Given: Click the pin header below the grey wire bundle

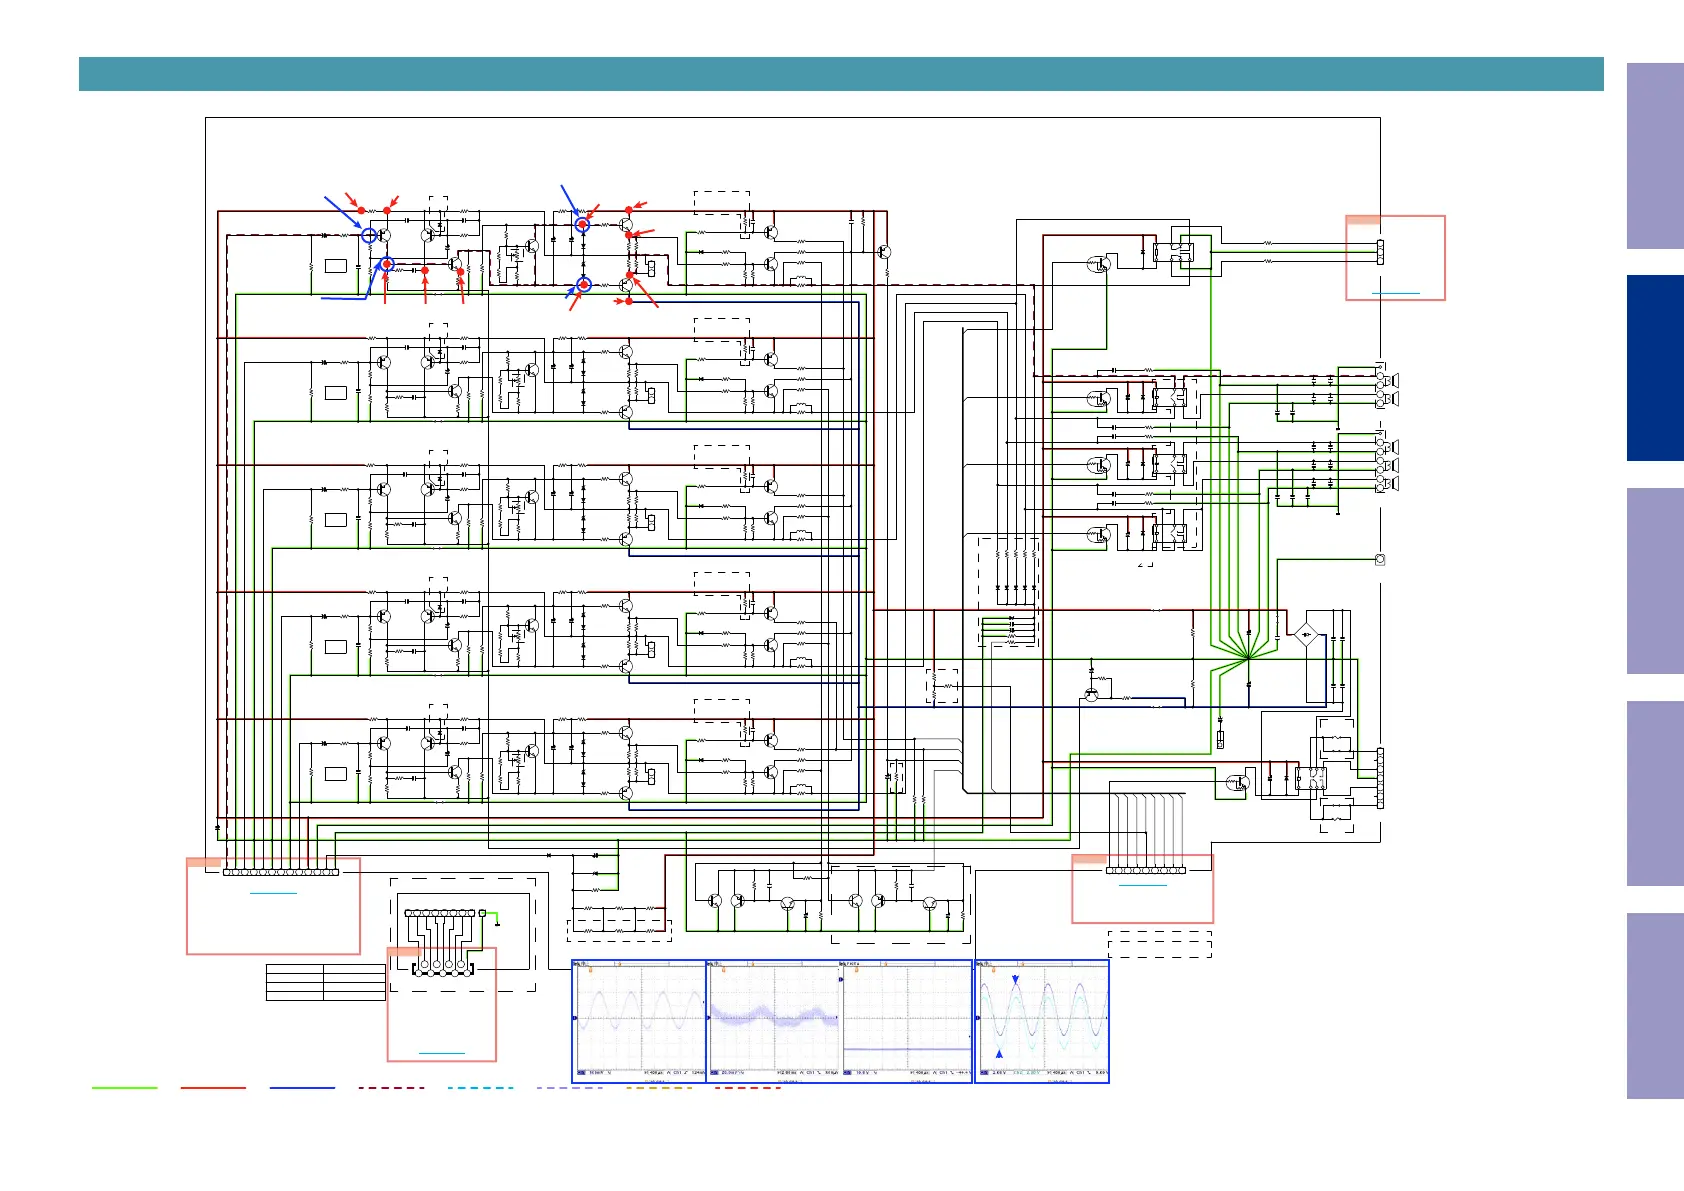Looking at the screenshot, I should click(1145, 870).
